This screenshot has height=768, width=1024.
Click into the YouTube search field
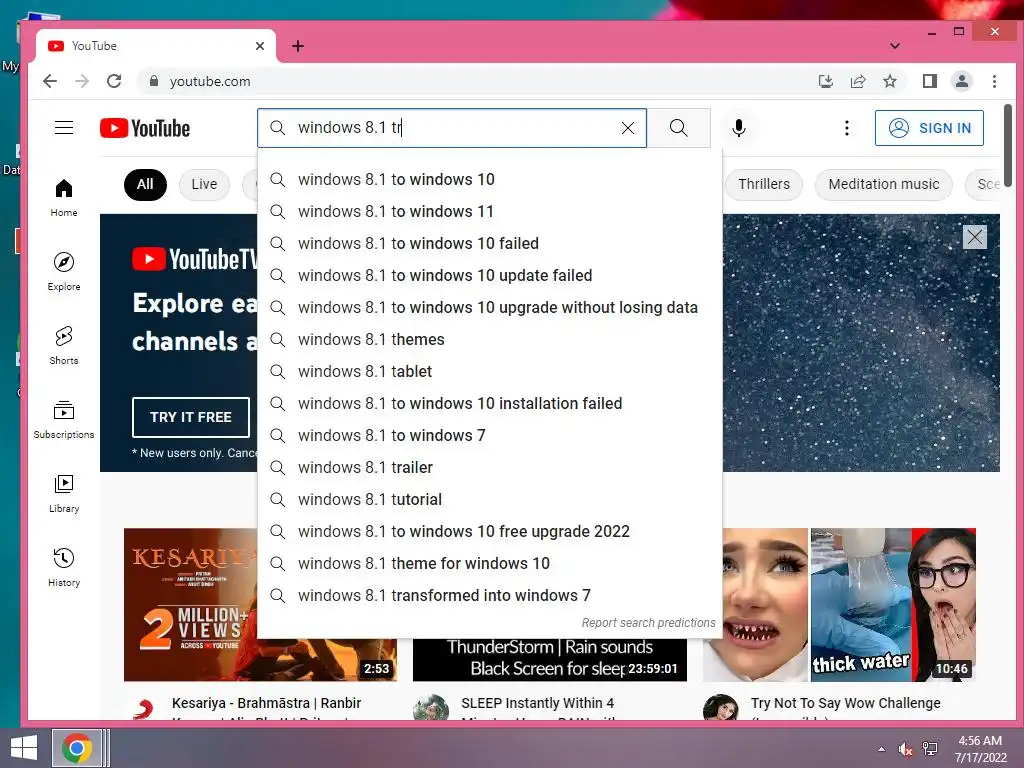pos(452,128)
